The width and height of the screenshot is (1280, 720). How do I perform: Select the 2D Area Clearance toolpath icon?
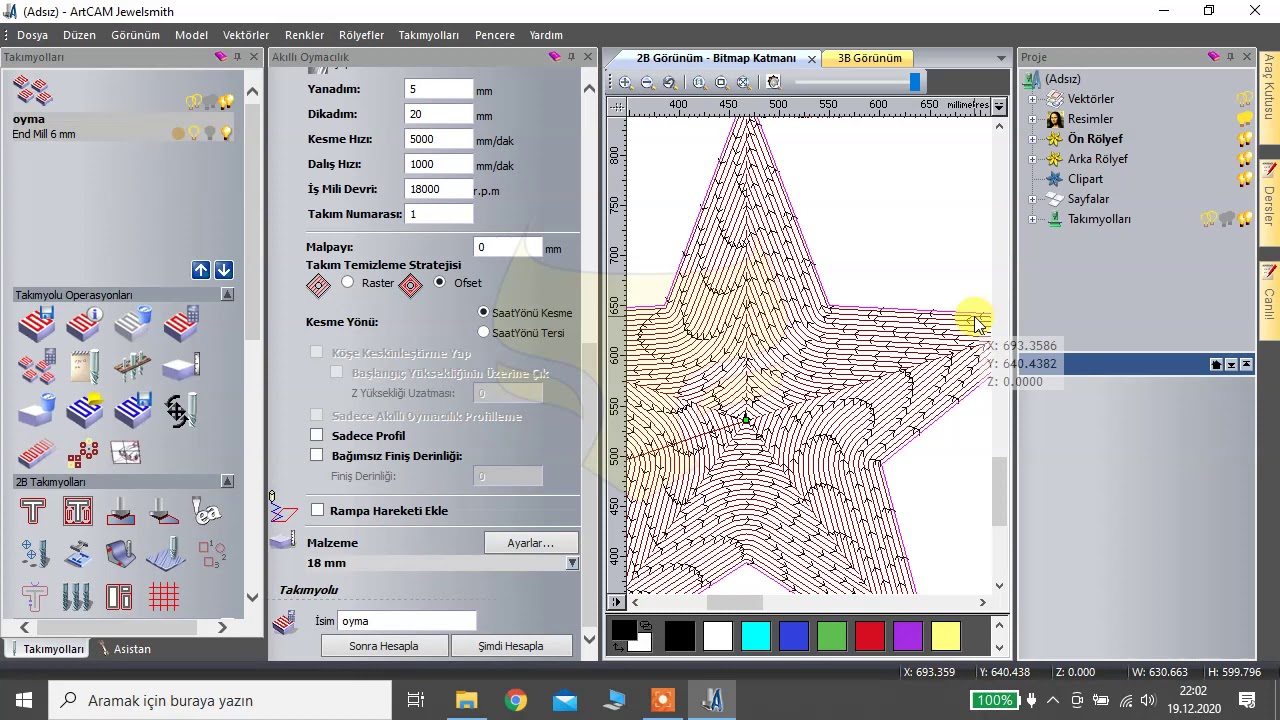(77, 511)
